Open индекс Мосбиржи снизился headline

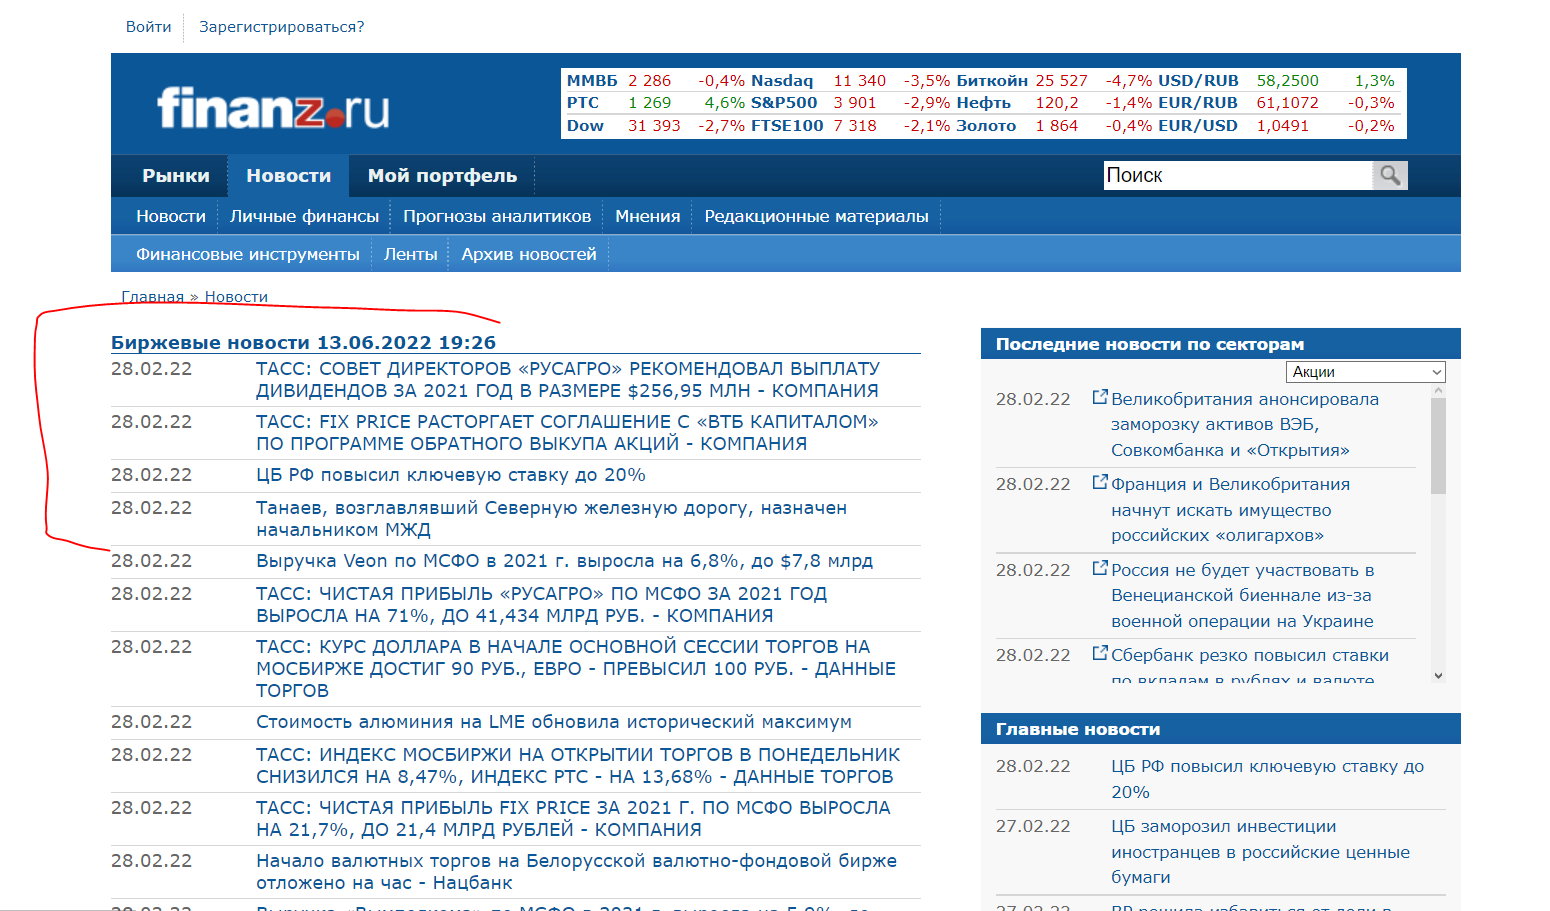(578, 766)
